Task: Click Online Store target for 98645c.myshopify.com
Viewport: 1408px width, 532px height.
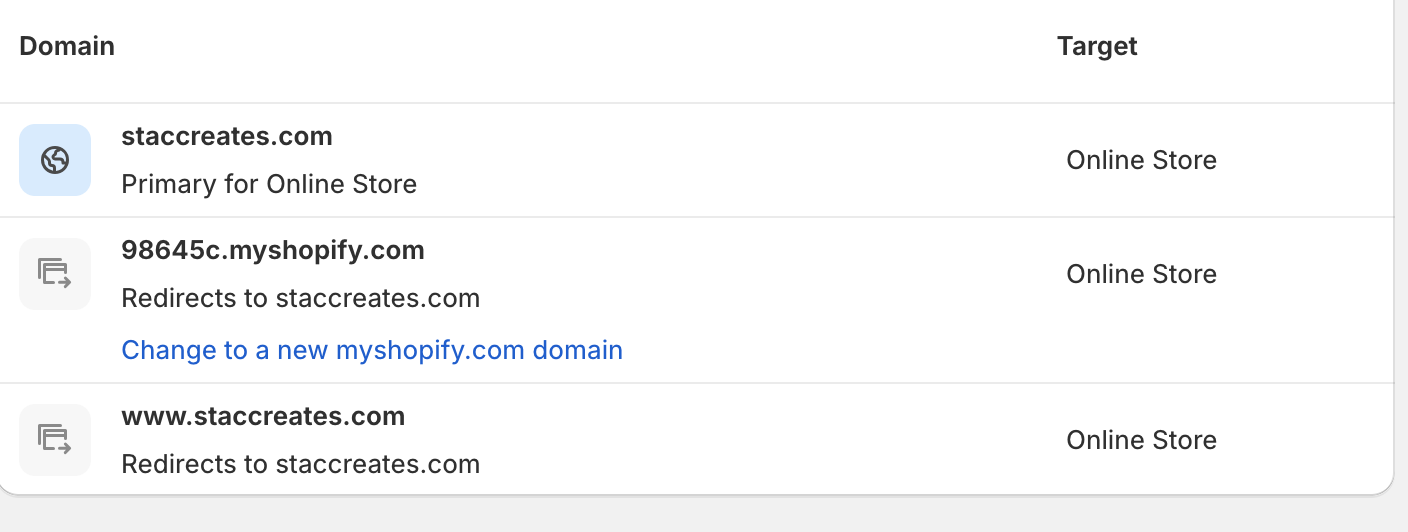Action: click(1141, 274)
